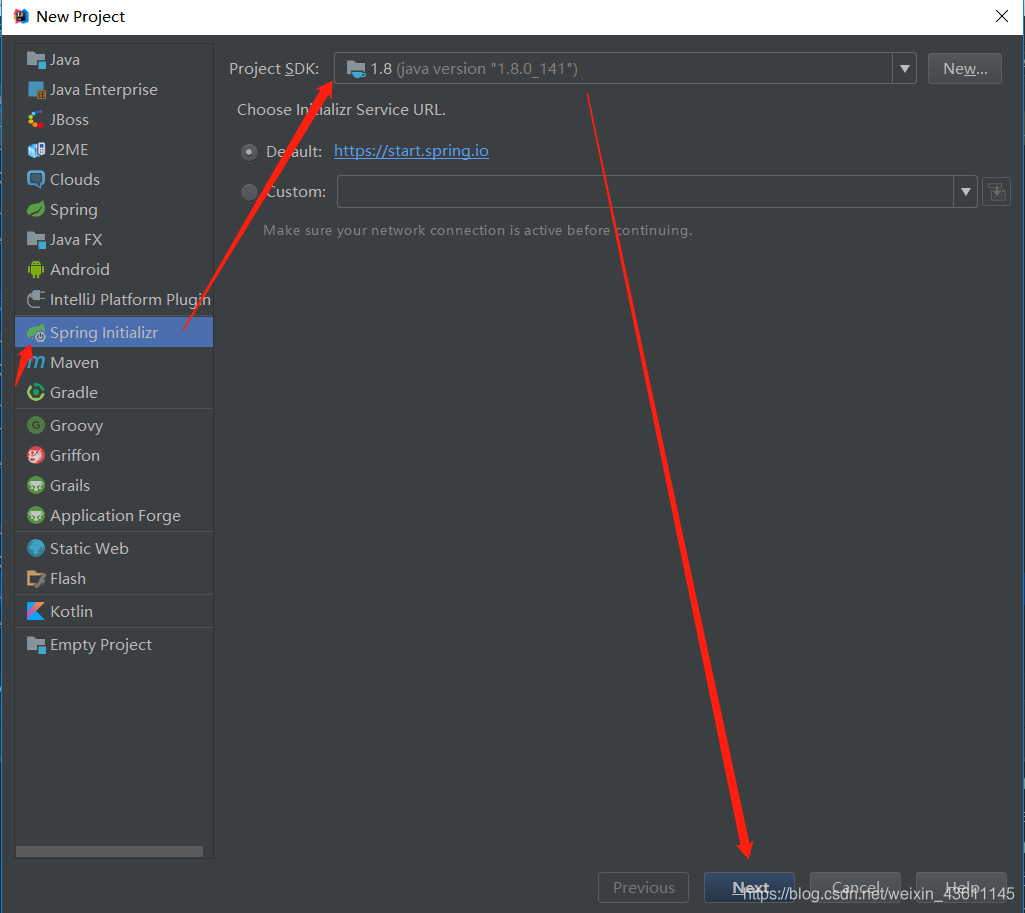Select the IntelliJ Platform Plugin label
Viewport: 1025px width, 913px height.
click(x=131, y=299)
